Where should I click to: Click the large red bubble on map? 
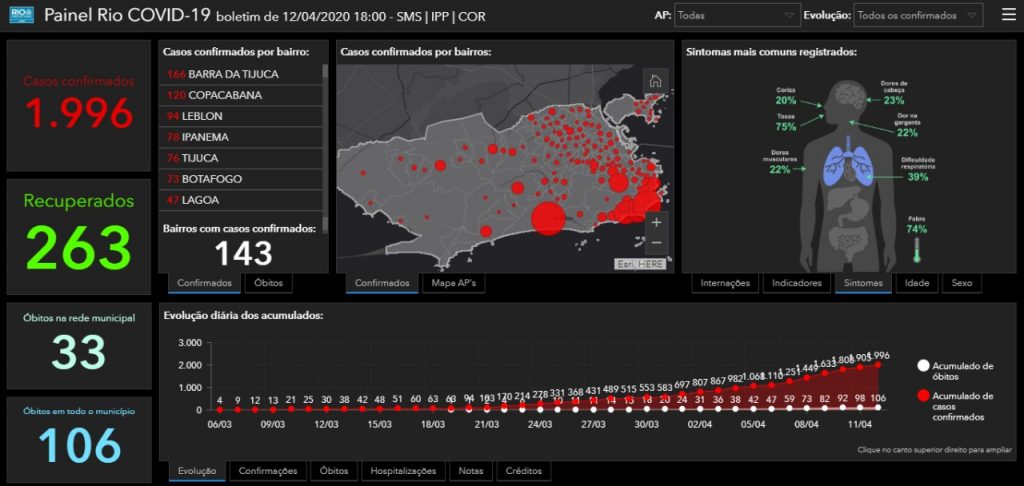point(547,218)
